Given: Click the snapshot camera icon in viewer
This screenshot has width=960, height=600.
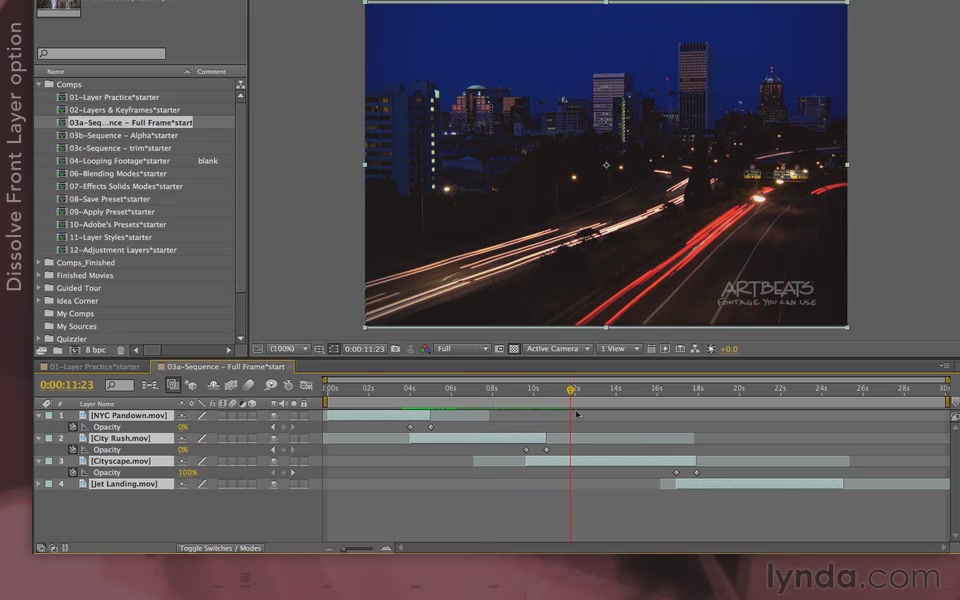Looking at the screenshot, I should 396,349.
